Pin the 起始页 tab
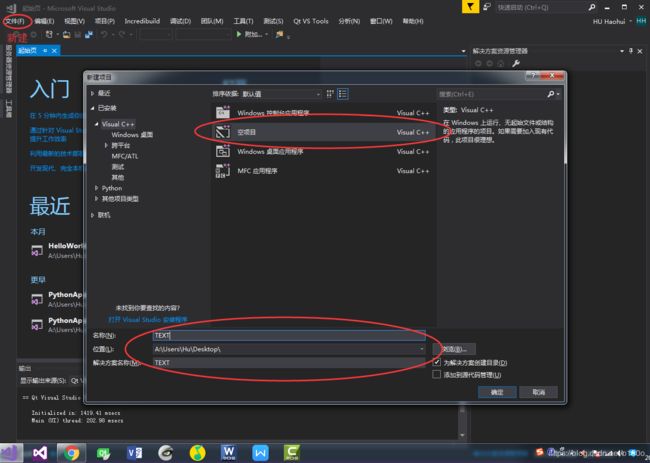 click(x=45, y=51)
